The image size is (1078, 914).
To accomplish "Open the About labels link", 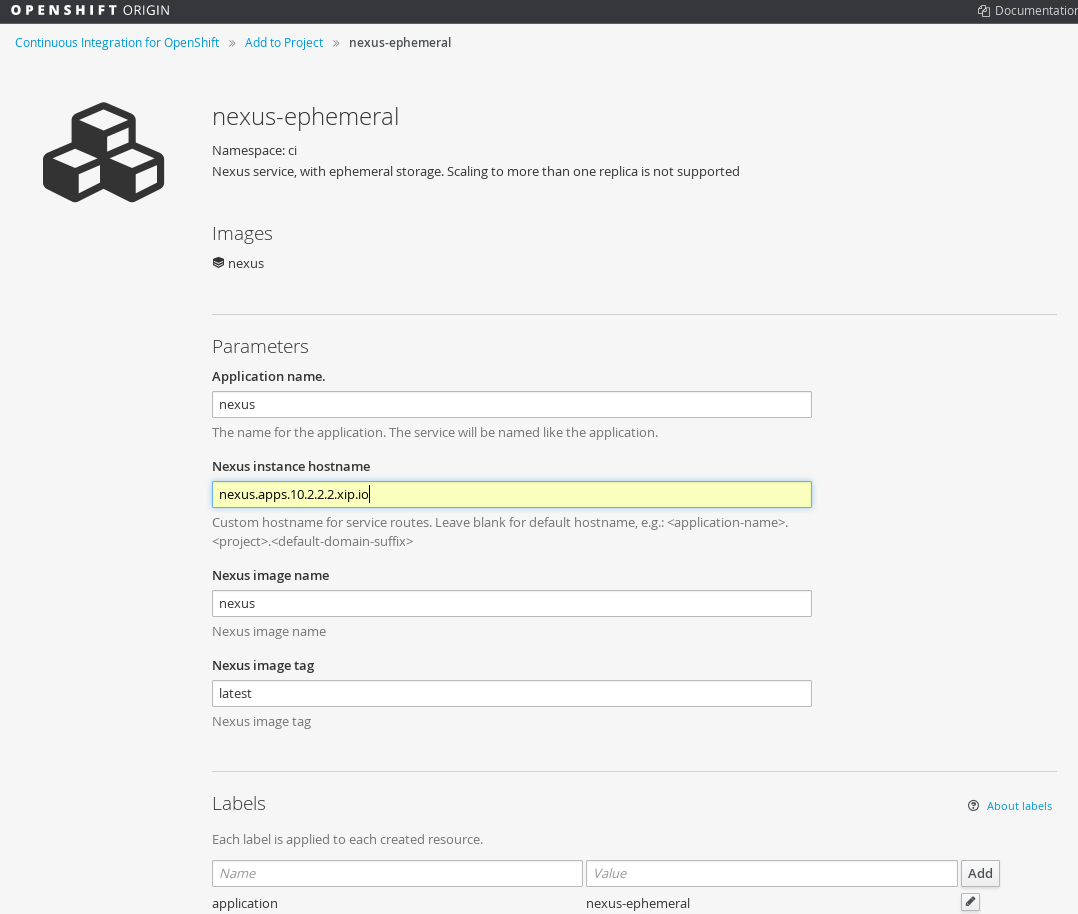I will (1019, 806).
